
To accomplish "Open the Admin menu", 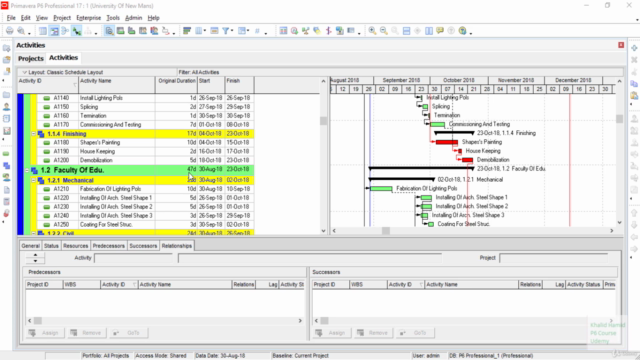I will click(x=133, y=18).
